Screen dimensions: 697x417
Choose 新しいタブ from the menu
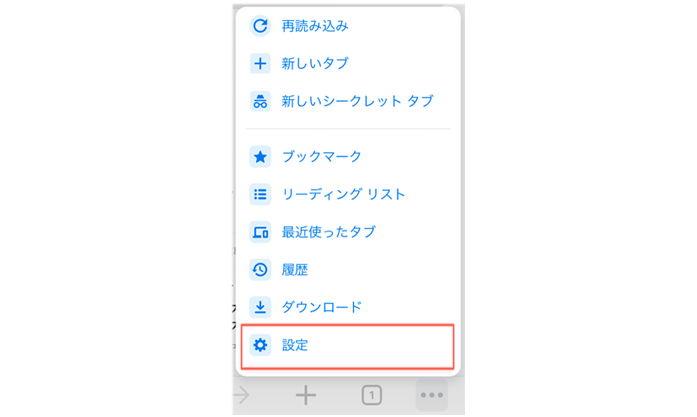click(x=348, y=64)
